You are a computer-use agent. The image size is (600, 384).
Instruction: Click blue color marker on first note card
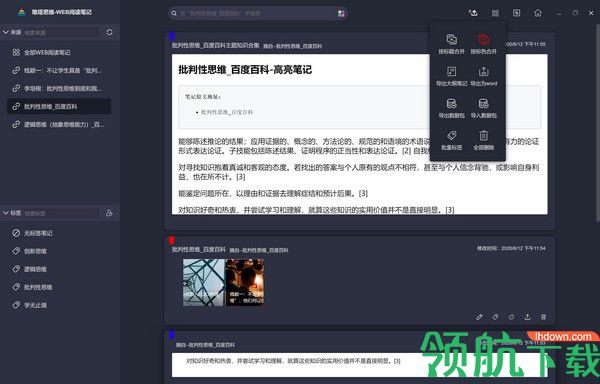pyautogui.click(x=172, y=36)
